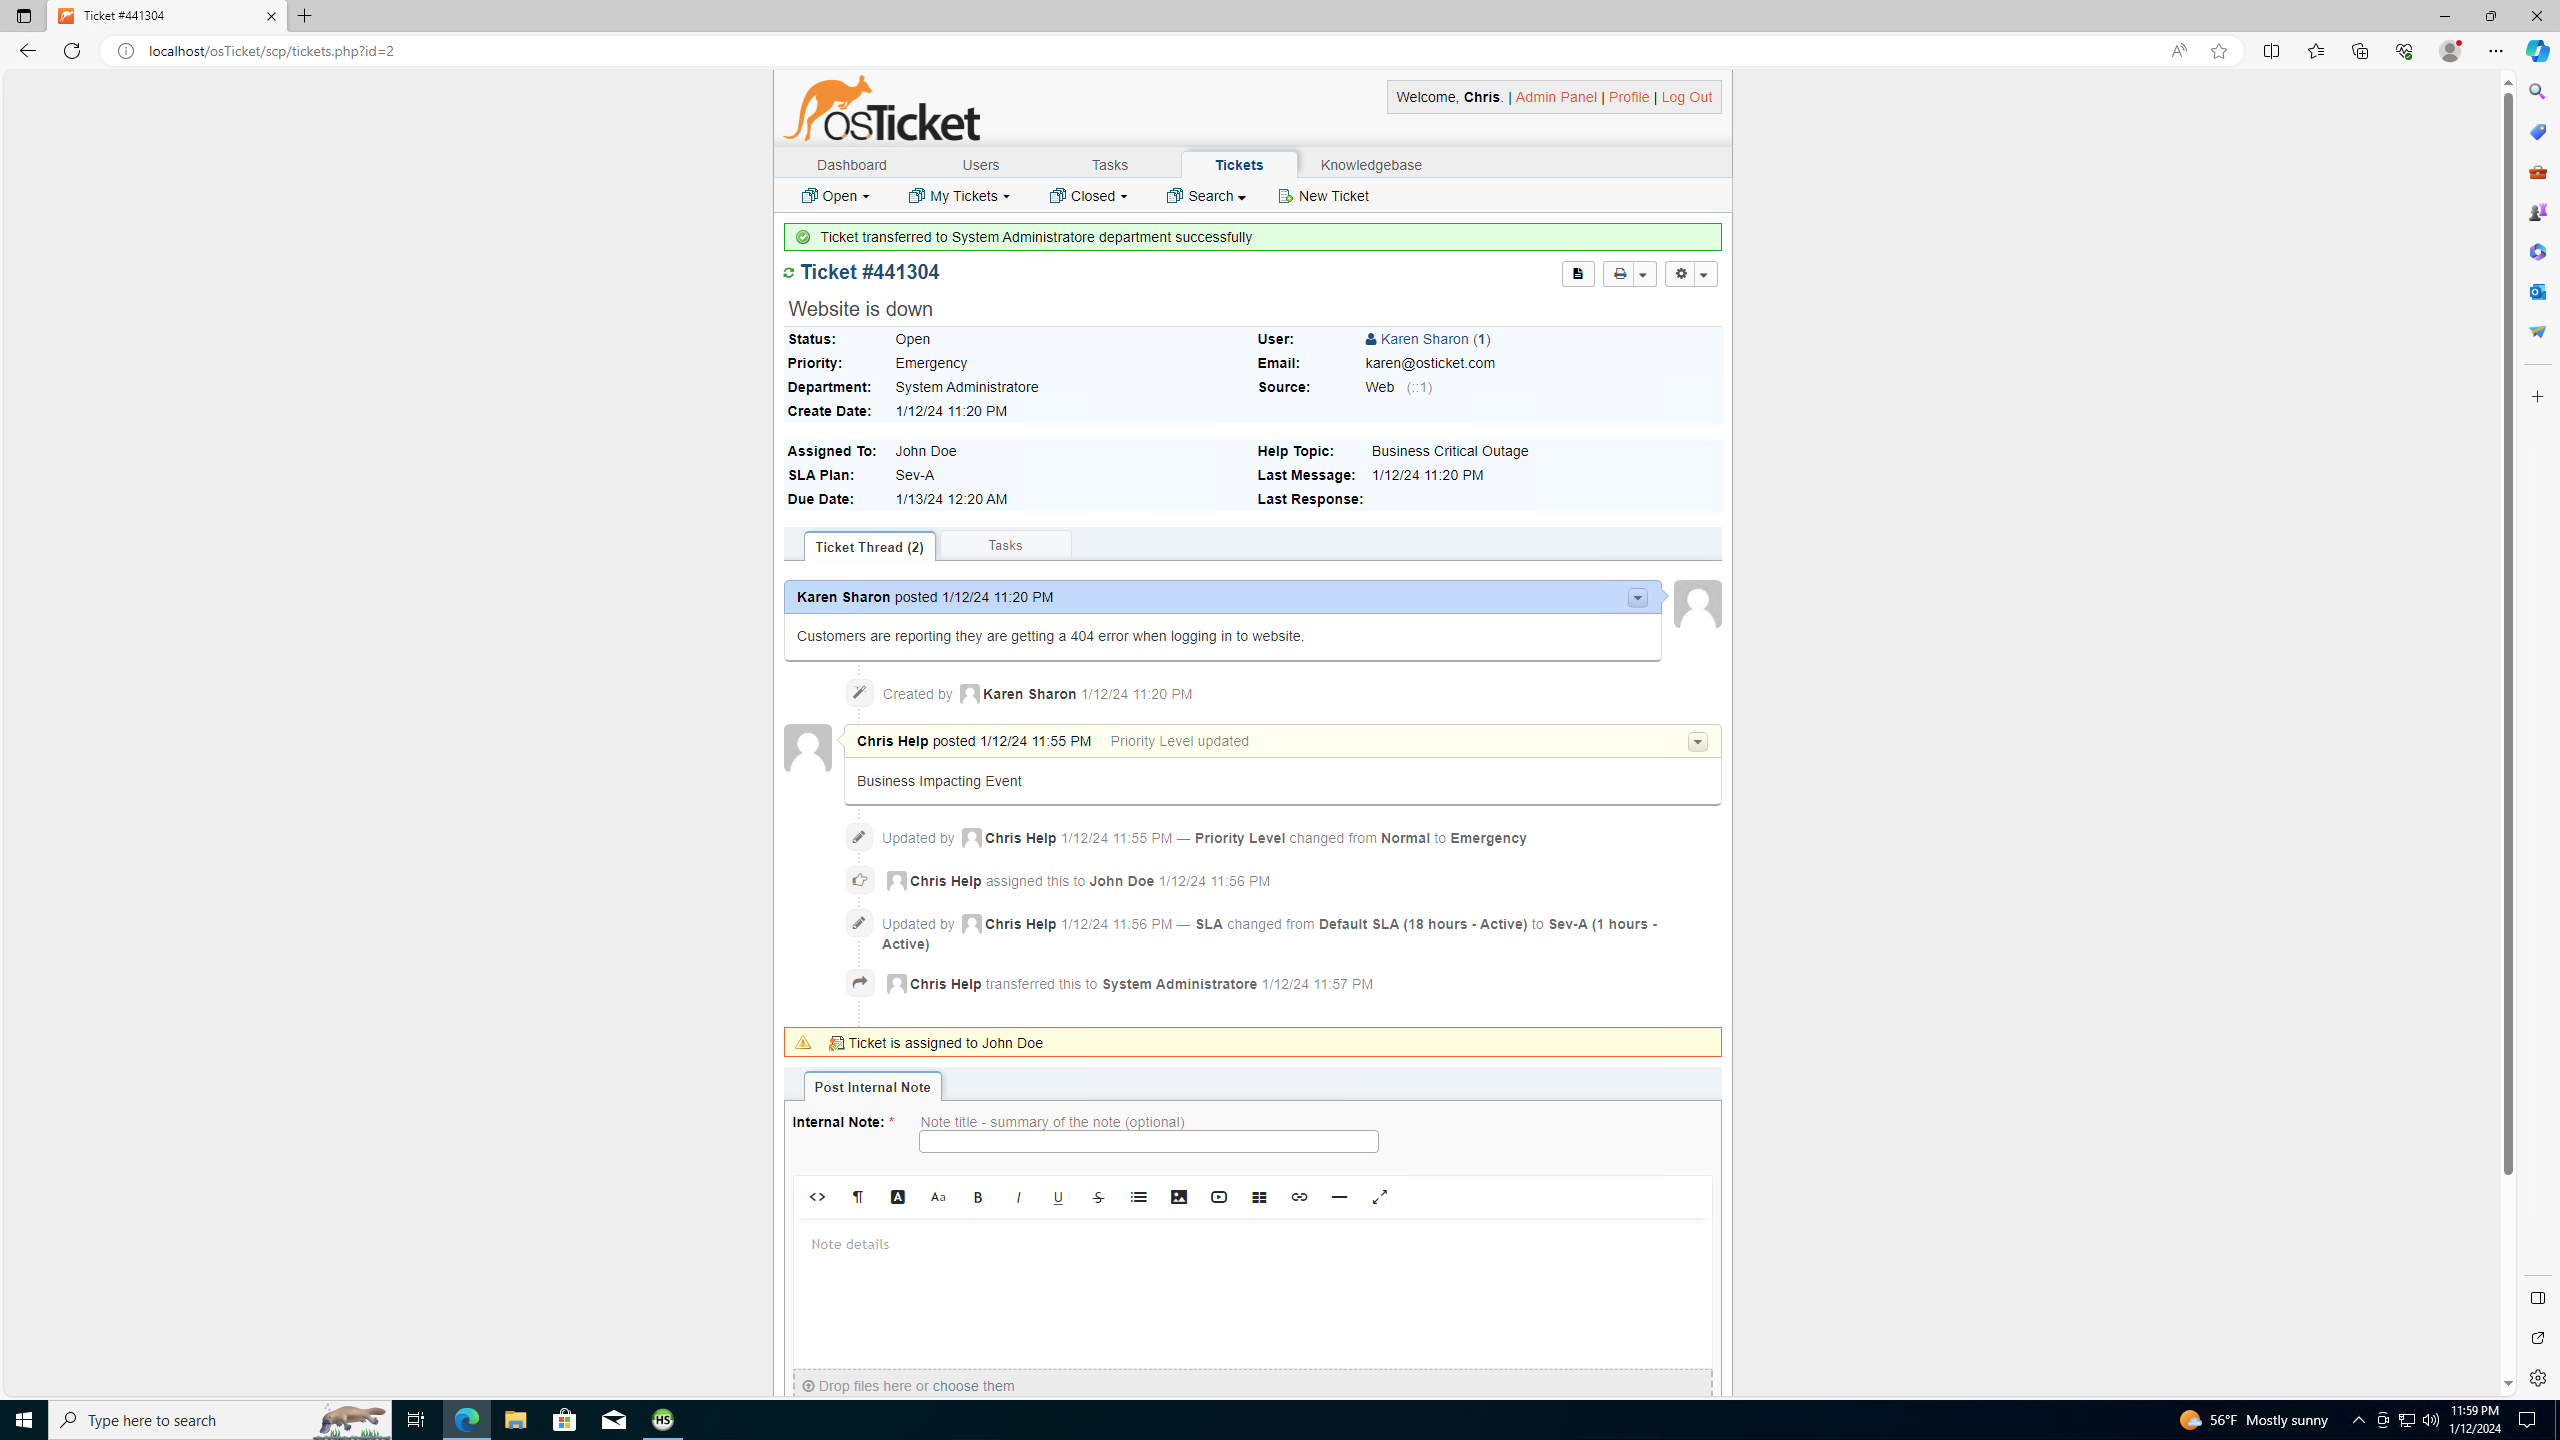Click the New Ticket button

pos(1323,196)
